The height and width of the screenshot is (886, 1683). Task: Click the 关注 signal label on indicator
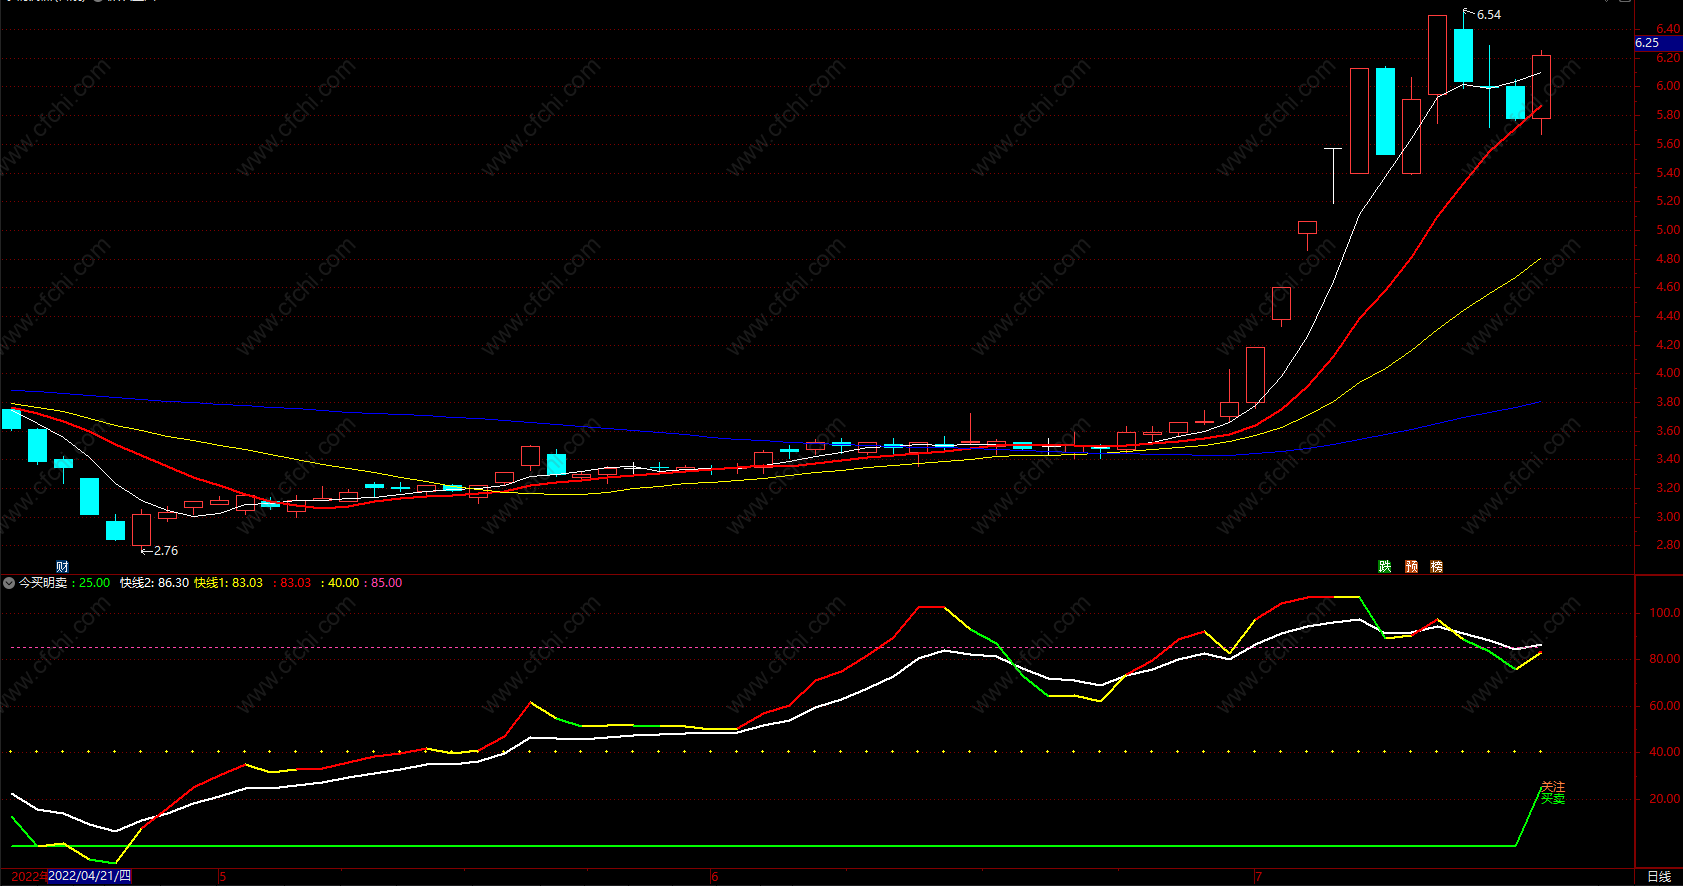[x=1553, y=787]
